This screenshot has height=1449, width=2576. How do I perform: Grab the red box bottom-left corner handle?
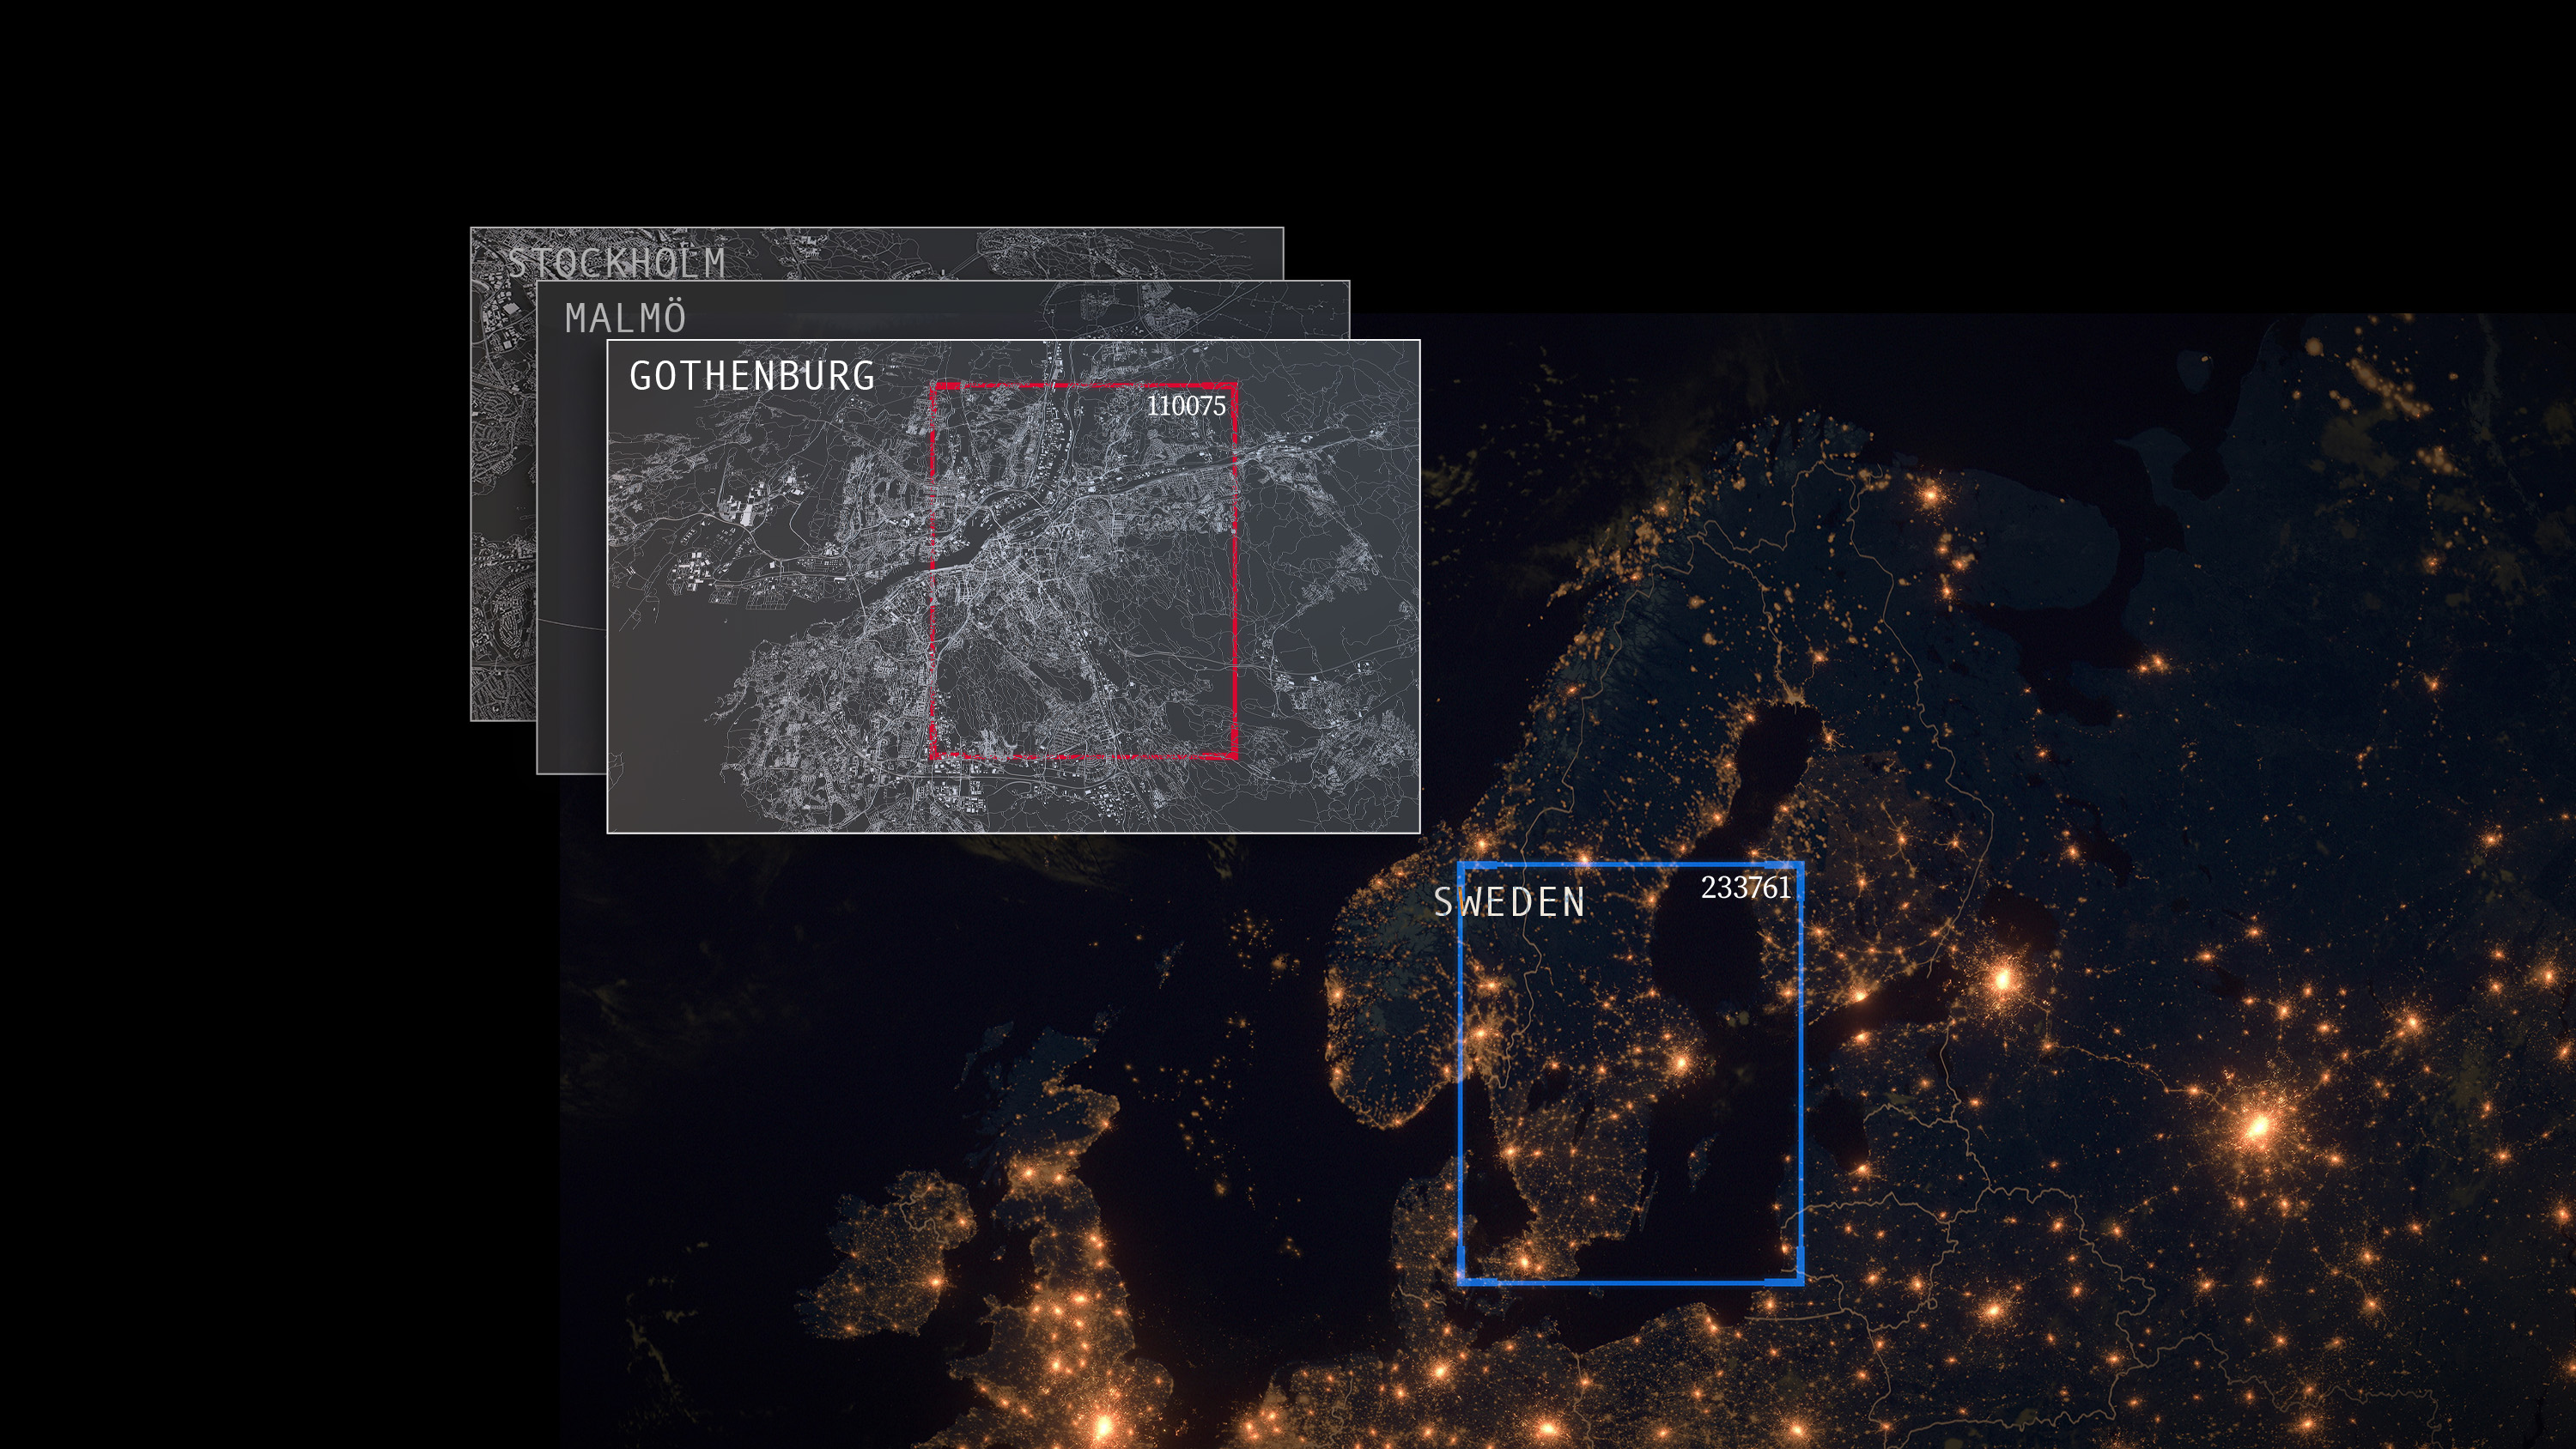click(934, 755)
